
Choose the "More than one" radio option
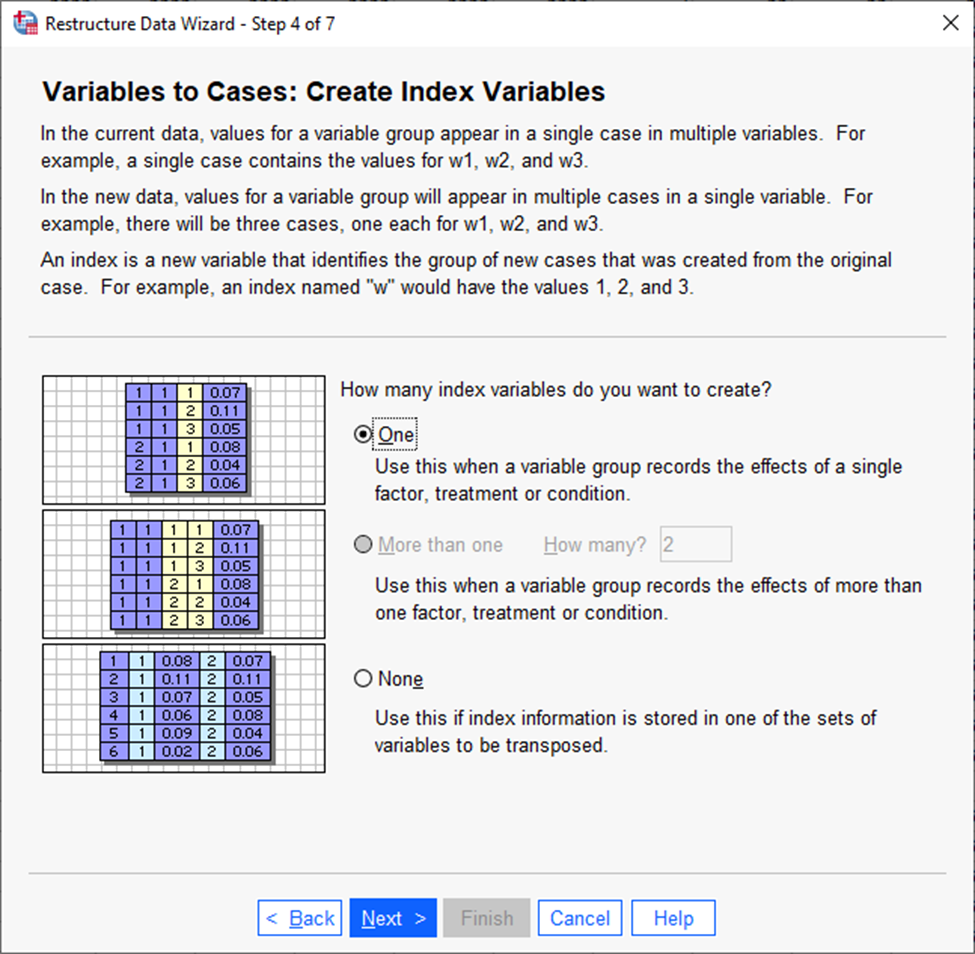pos(363,545)
